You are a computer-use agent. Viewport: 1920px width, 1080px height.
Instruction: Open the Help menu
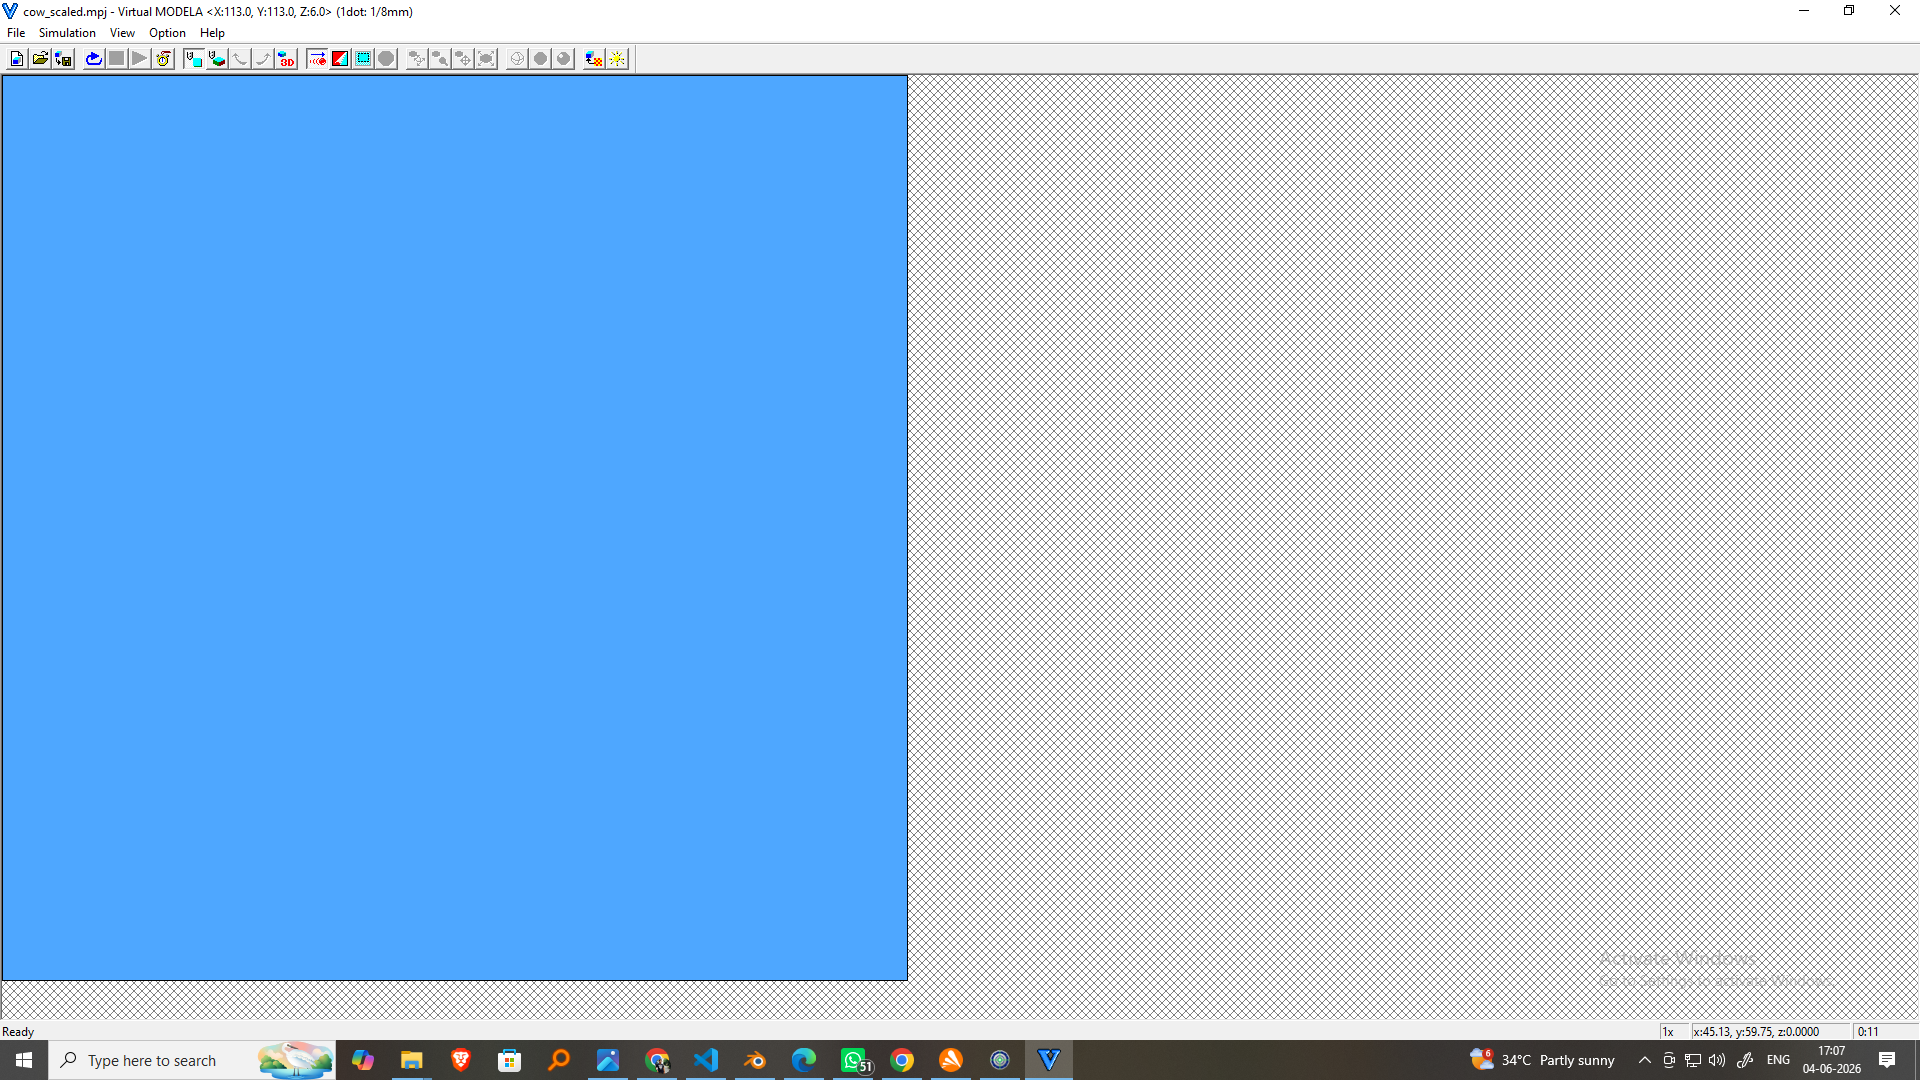click(x=212, y=33)
